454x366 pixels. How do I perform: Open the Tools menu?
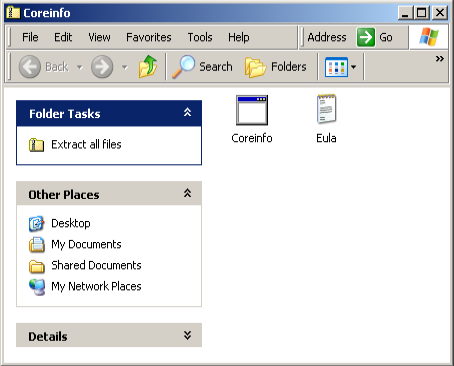tap(200, 37)
